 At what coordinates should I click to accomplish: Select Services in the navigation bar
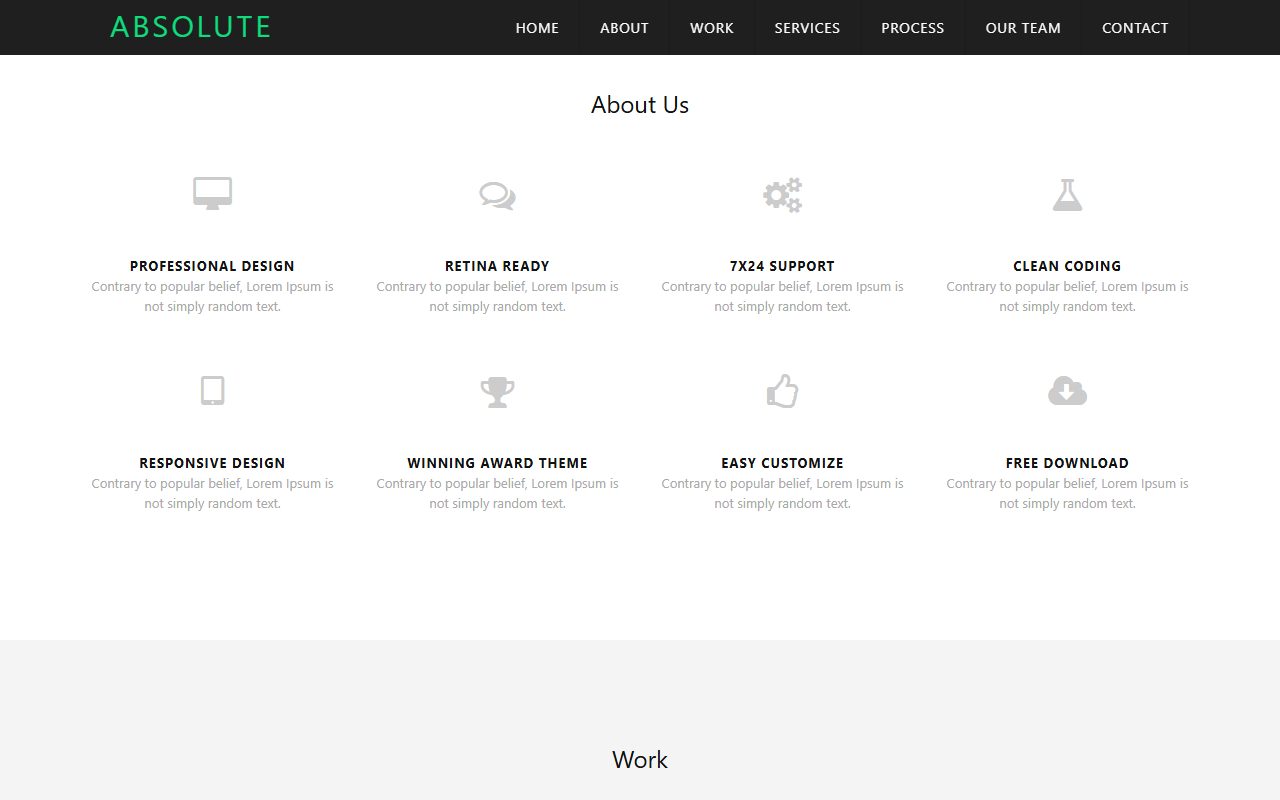[x=807, y=28]
